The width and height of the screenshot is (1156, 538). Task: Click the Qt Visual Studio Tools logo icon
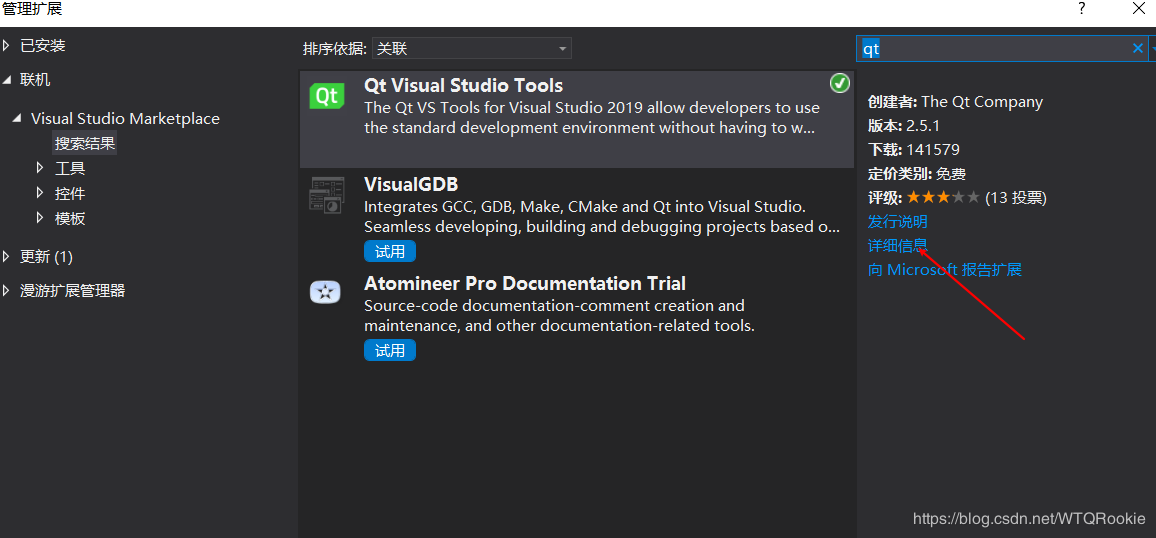326,95
